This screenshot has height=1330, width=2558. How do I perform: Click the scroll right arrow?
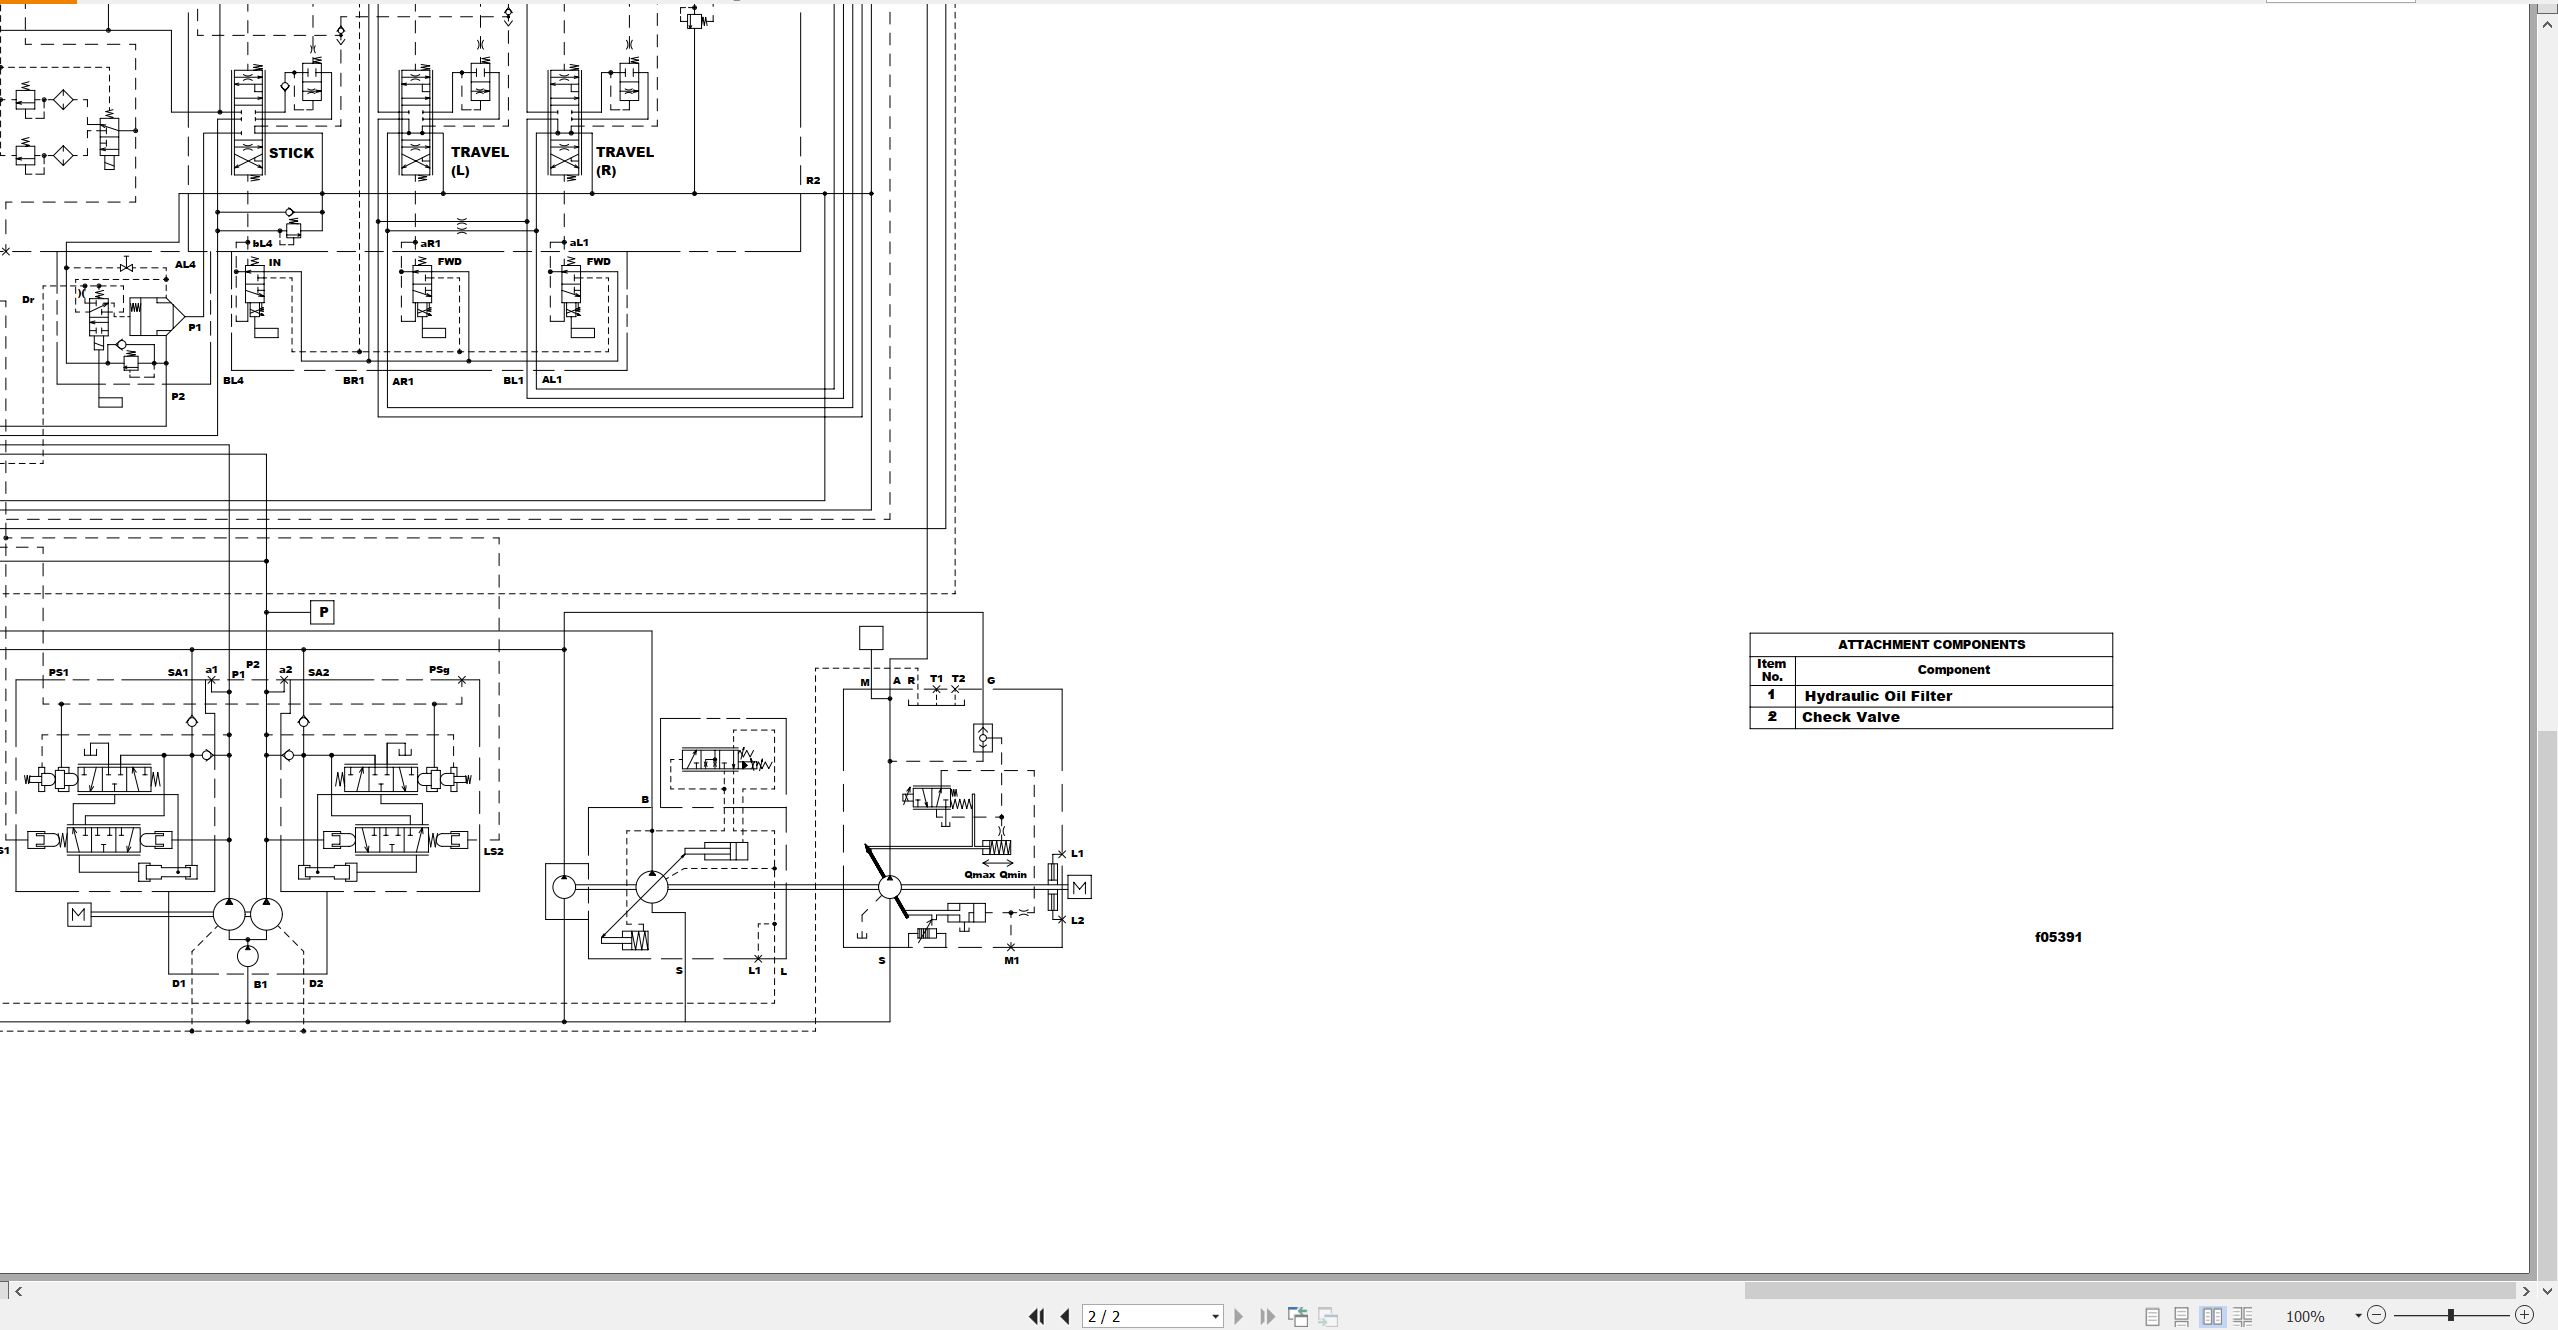point(2526,1291)
